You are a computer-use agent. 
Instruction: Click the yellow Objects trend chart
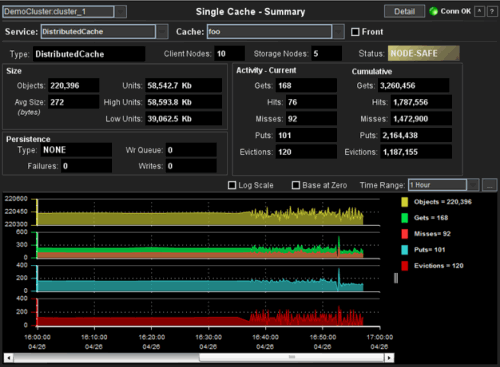[208, 212]
